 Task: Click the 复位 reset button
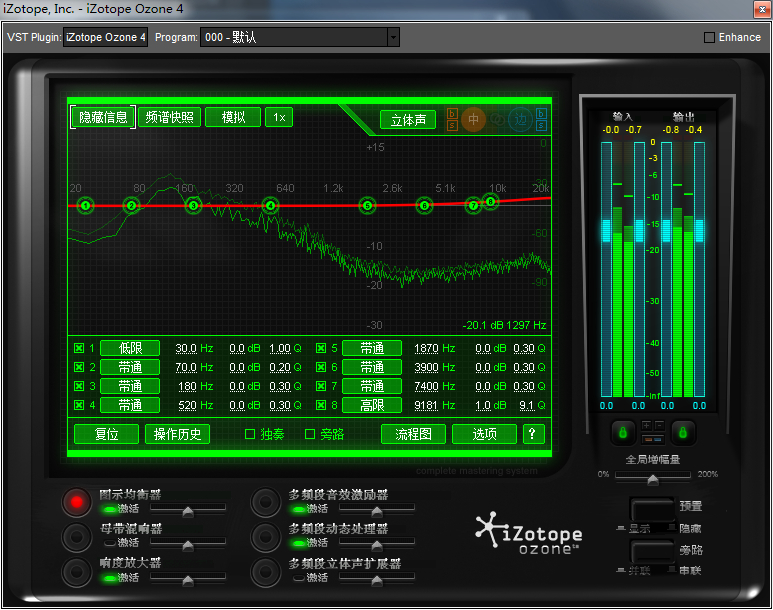click(106, 434)
